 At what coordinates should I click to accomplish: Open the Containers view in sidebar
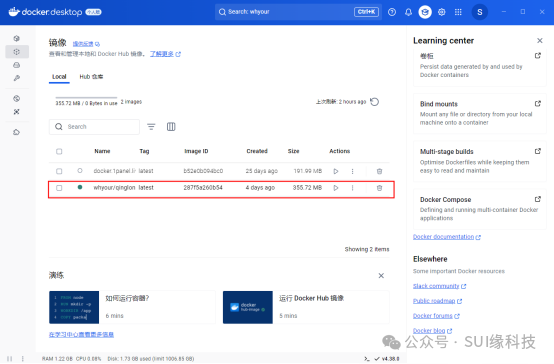point(17,39)
